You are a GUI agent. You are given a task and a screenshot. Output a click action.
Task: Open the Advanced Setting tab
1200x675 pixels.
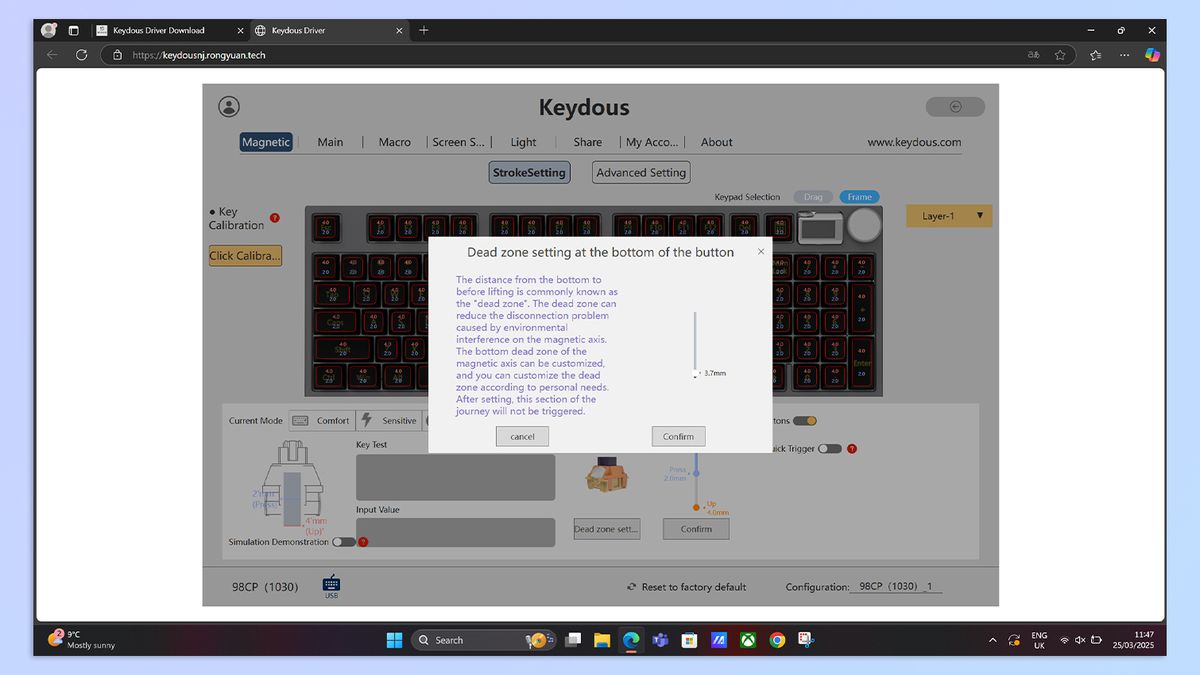pyautogui.click(x=640, y=172)
